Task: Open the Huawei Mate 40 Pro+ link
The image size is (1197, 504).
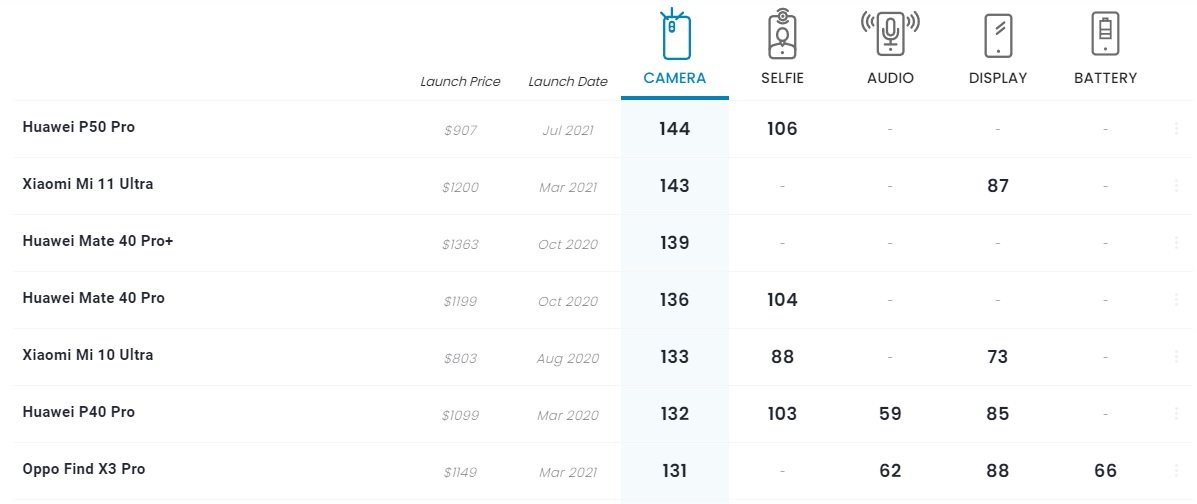Action: click(98, 241)
